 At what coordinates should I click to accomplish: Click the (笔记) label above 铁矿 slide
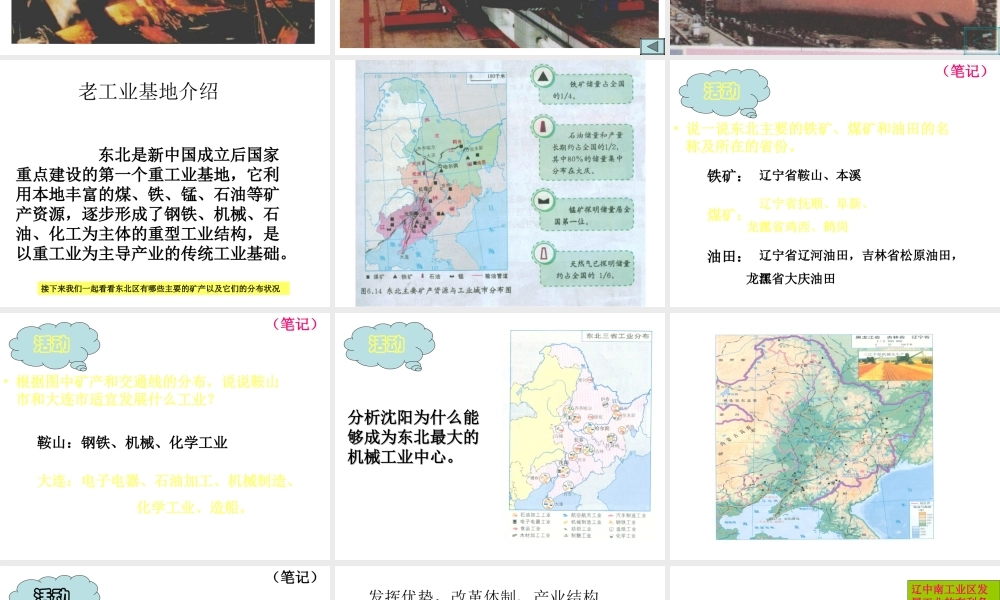tap(965, 71)
